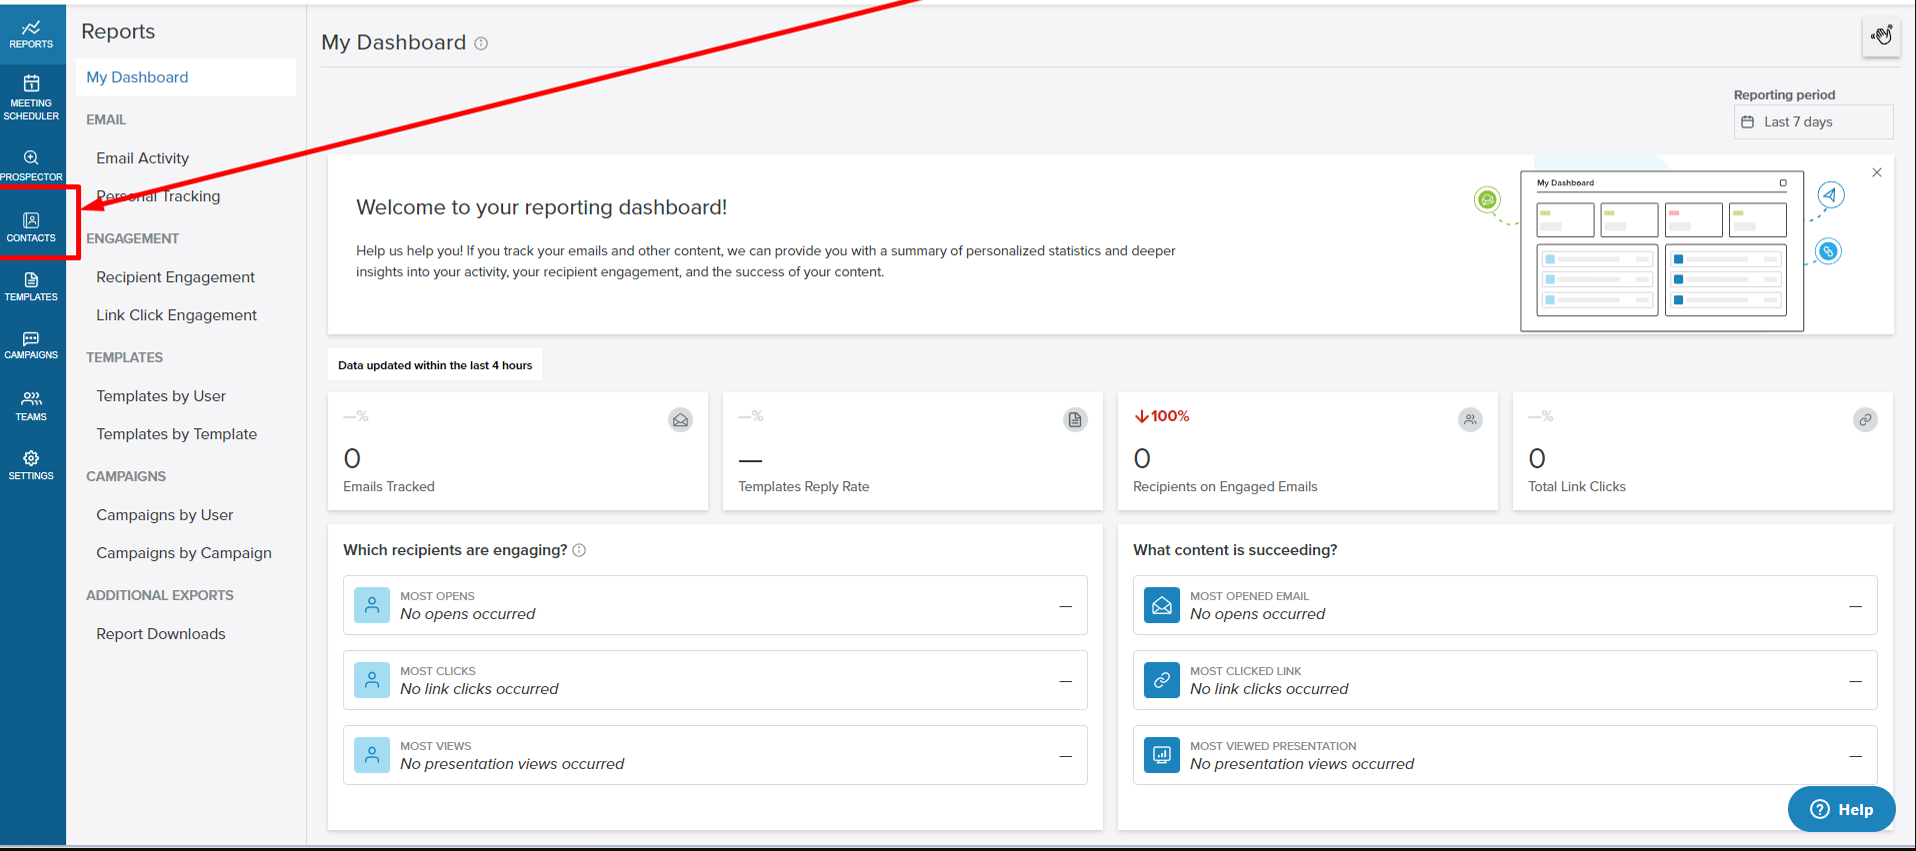Click the dash at the end of Most Clicked Link row
The image size is (1916, 851).
click(x=1855, y=681)
